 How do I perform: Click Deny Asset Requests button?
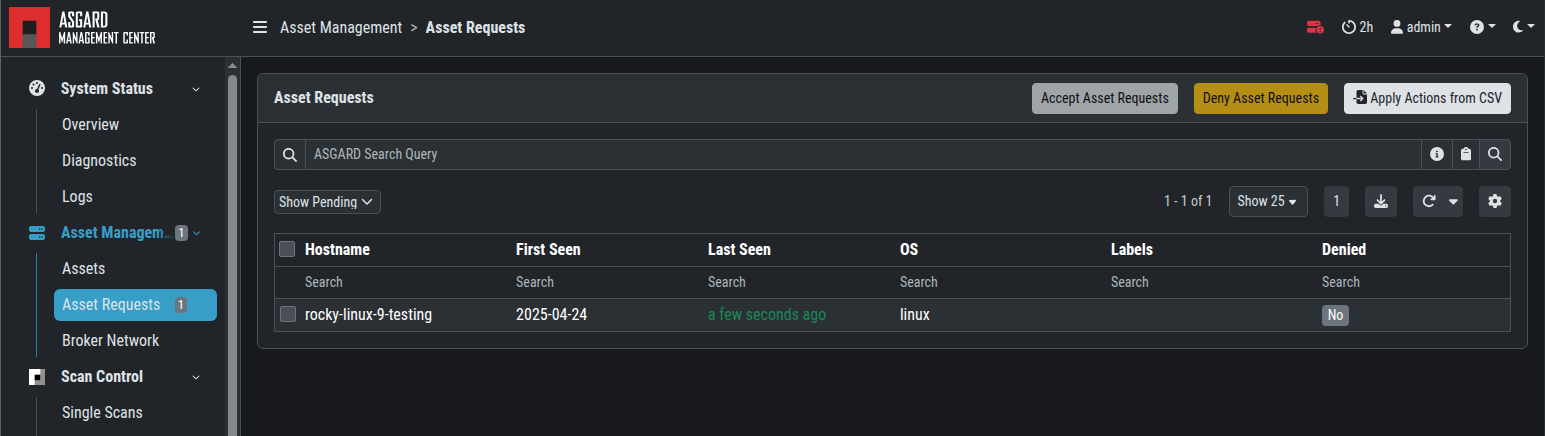click(1260, 98)
